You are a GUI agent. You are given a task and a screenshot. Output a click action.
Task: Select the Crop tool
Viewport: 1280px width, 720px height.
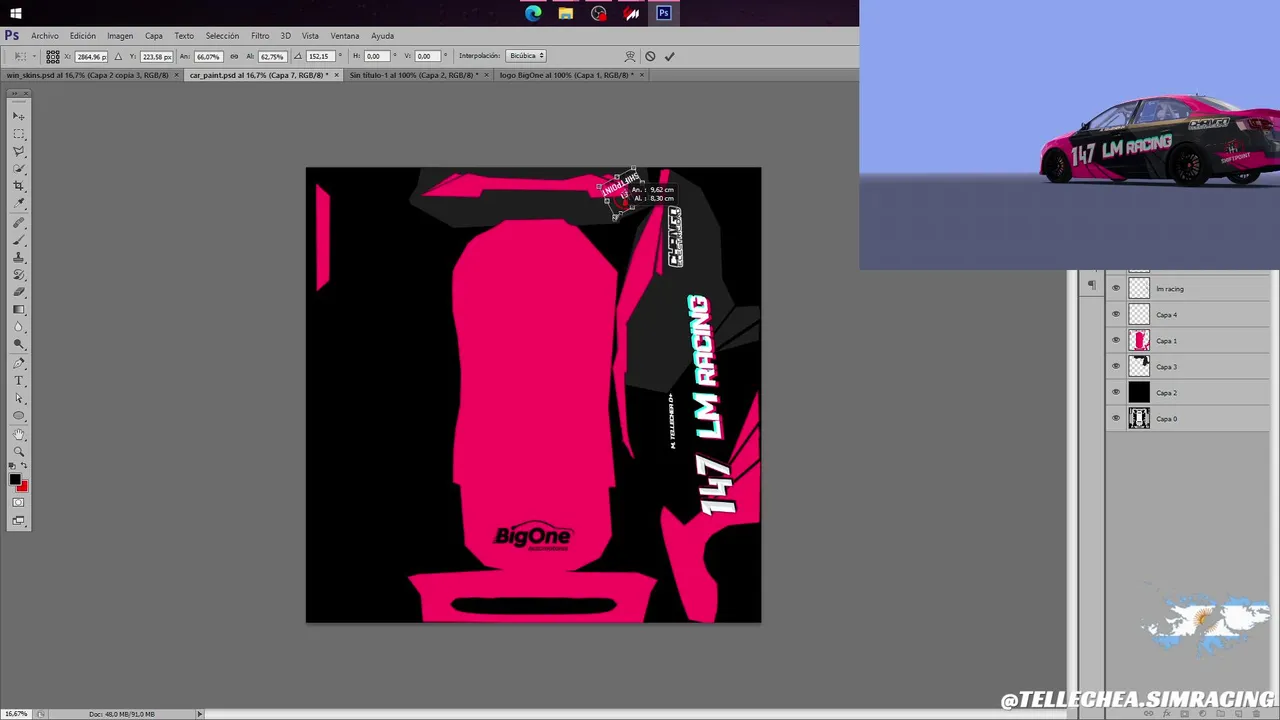[x=19, y=186]
